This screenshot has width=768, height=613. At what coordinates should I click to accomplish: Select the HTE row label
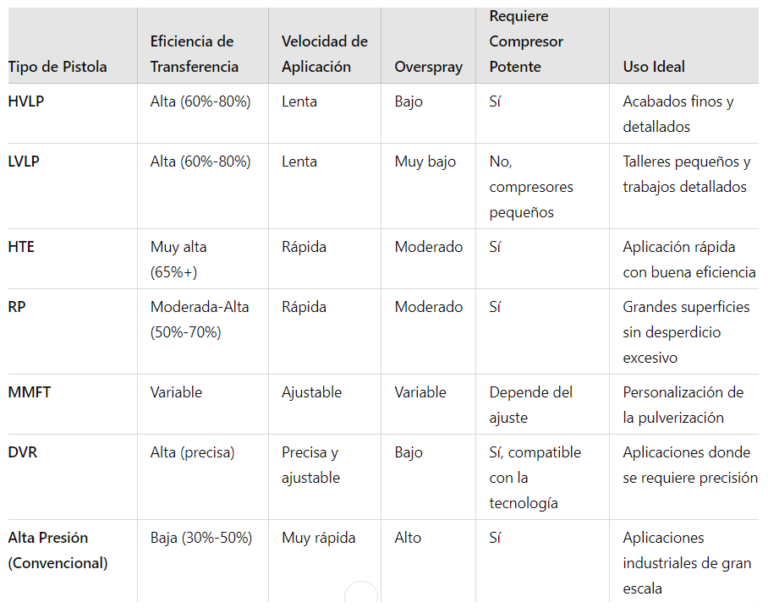pyautogui.click(x=21, y=247)
